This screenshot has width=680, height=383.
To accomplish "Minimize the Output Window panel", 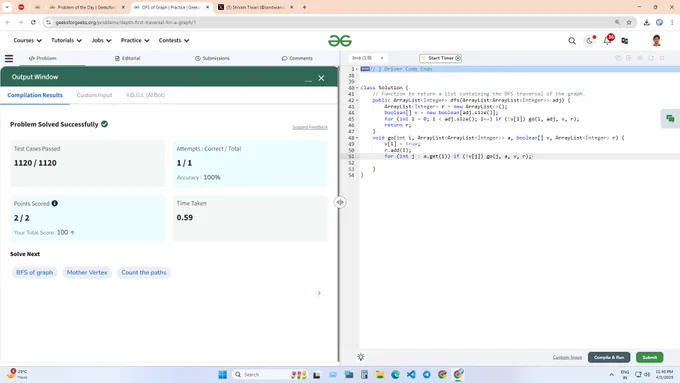I will [308, 79].
